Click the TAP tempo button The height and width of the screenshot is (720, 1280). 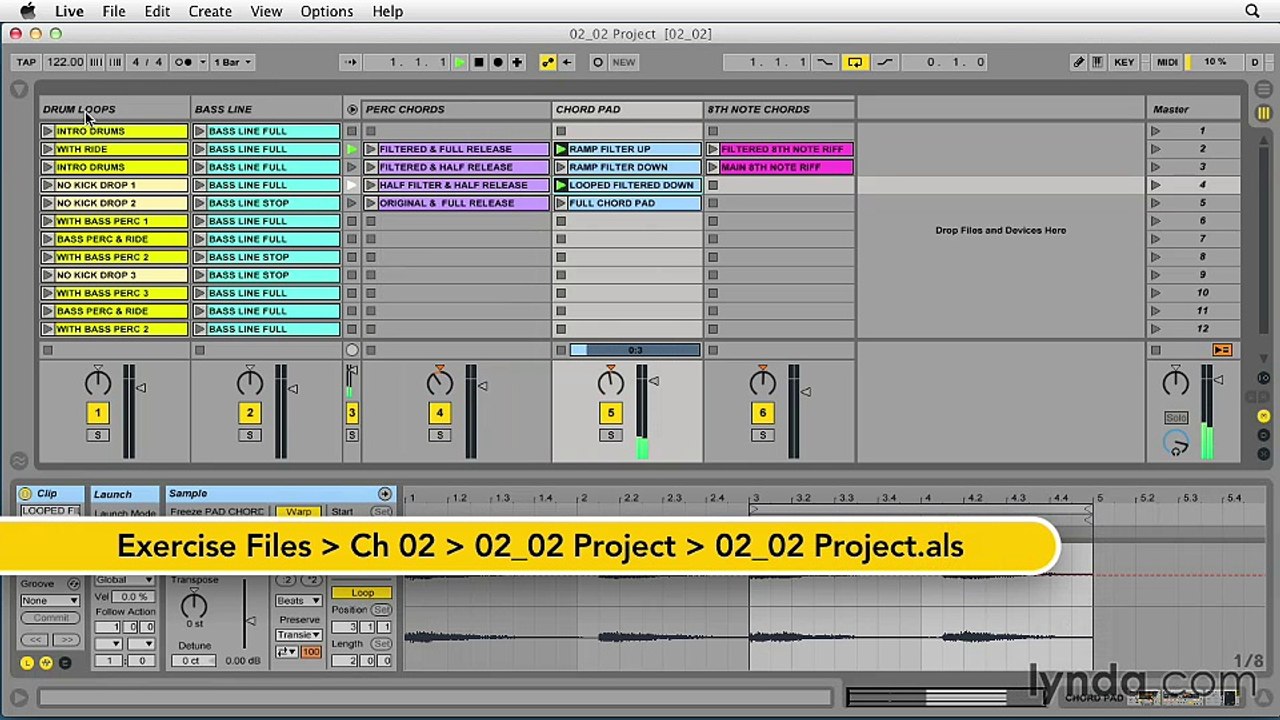(x=26, y=62)
